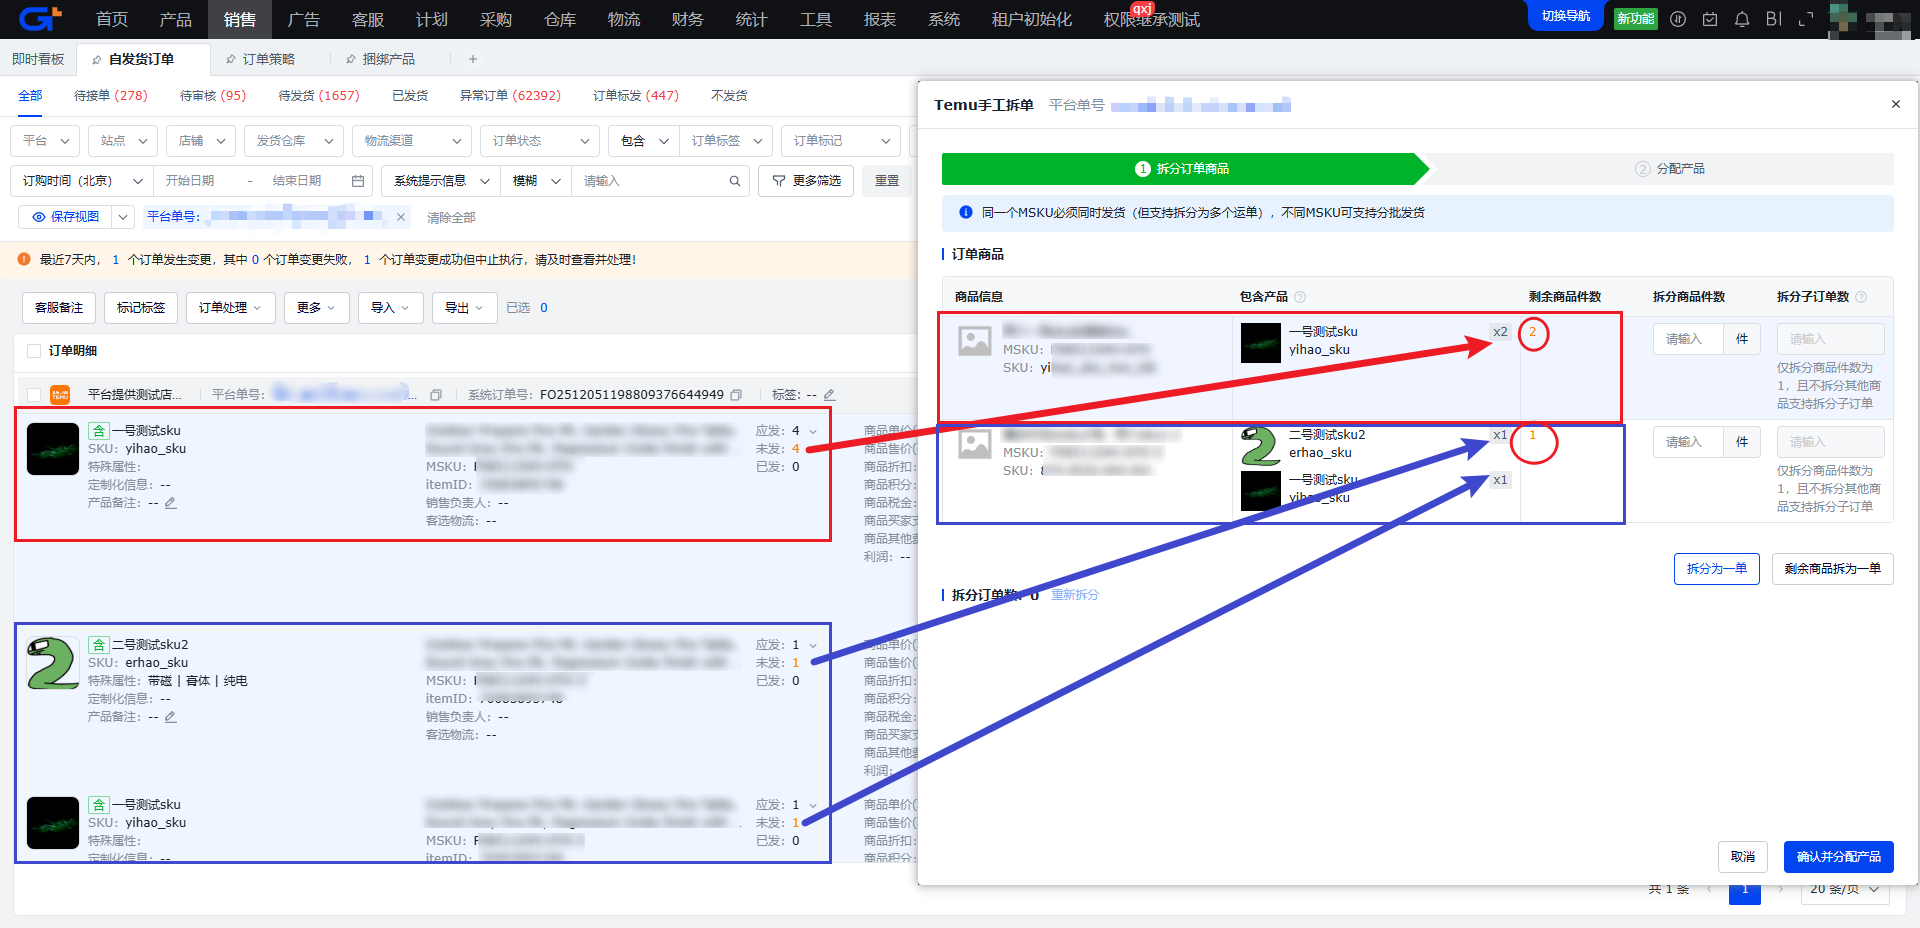Switch to the 待审核 (95) tab
Viewport: 1920px width, 928px height.
[x=213, y=96]
